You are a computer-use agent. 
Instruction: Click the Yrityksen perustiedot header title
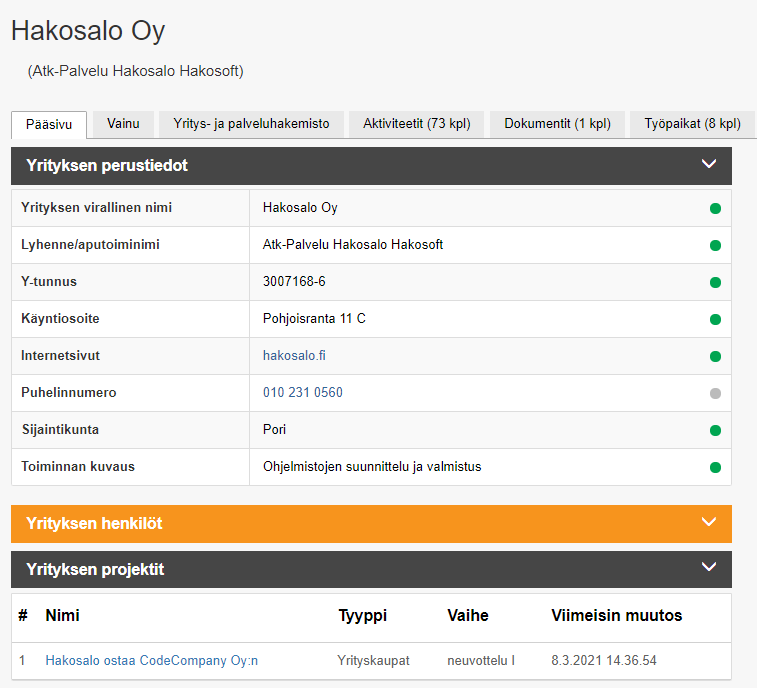tap(107, 166)
